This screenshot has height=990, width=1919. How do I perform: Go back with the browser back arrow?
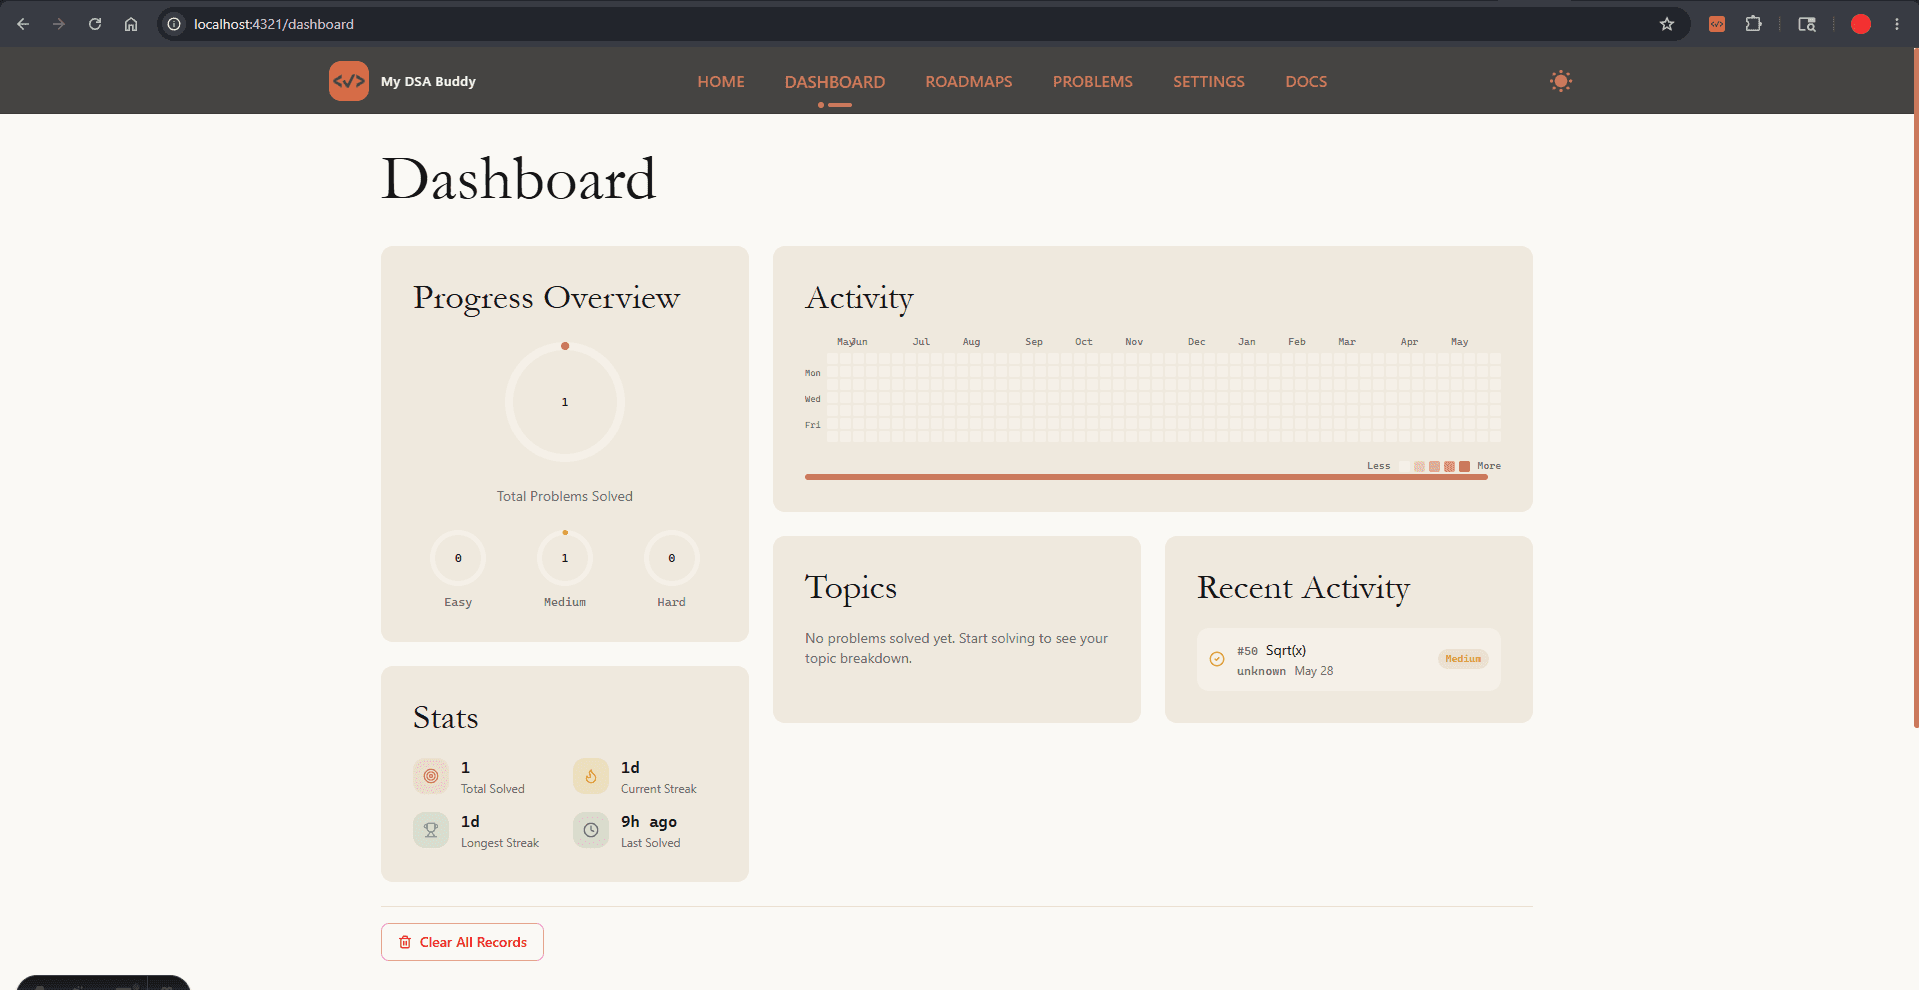(23, 24)
